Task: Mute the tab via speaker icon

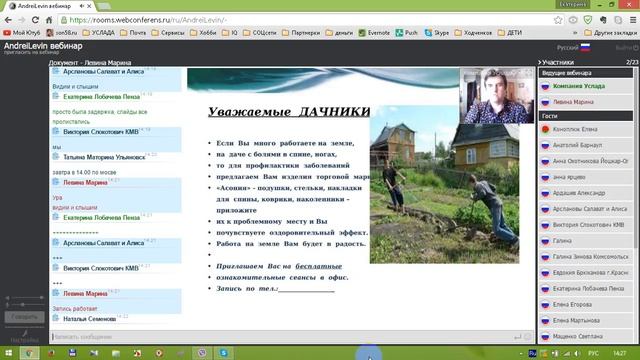Action: tap(82, 6)
